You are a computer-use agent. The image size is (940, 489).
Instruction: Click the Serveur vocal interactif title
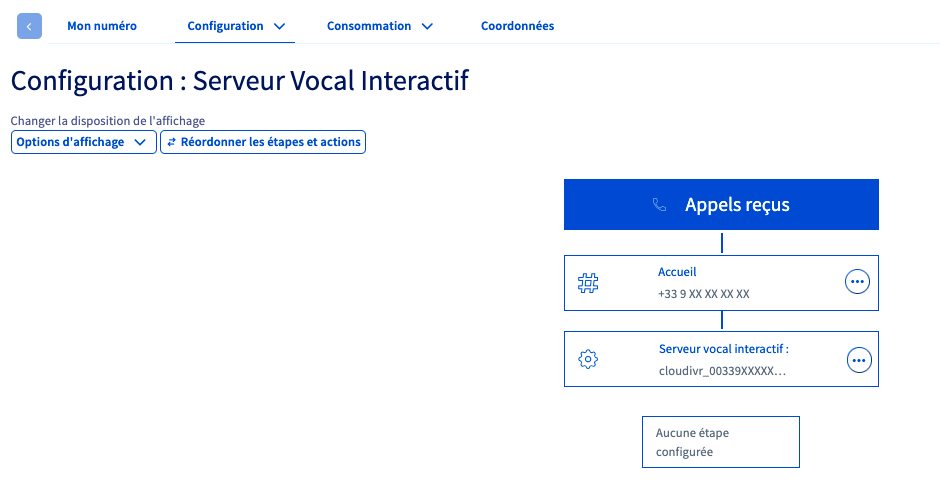click(x=724, y=349)
